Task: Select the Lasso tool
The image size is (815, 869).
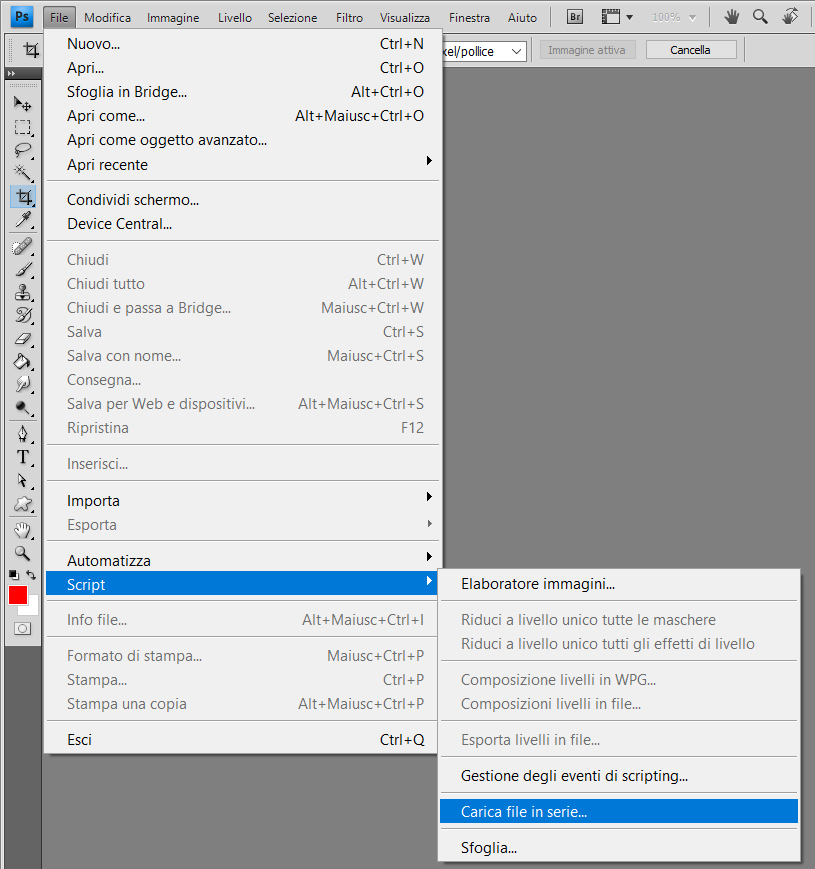Action: click(23, 150)
